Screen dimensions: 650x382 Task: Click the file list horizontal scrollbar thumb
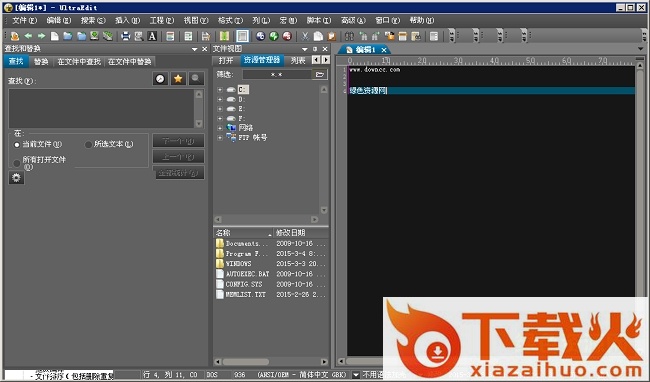click(246, 362)
